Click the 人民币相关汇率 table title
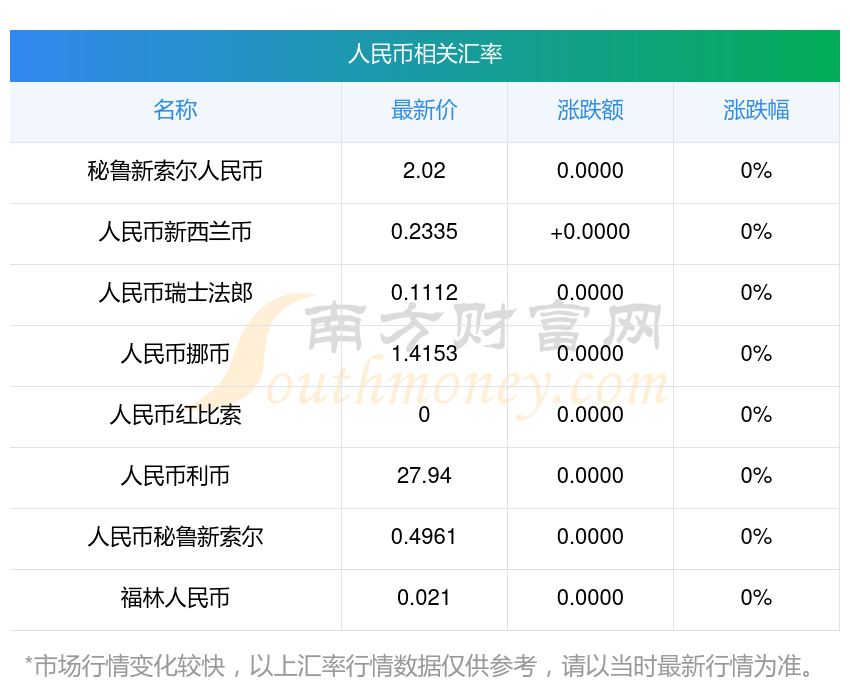Viewport: 850px width, 698px height. tap(425, 54)
